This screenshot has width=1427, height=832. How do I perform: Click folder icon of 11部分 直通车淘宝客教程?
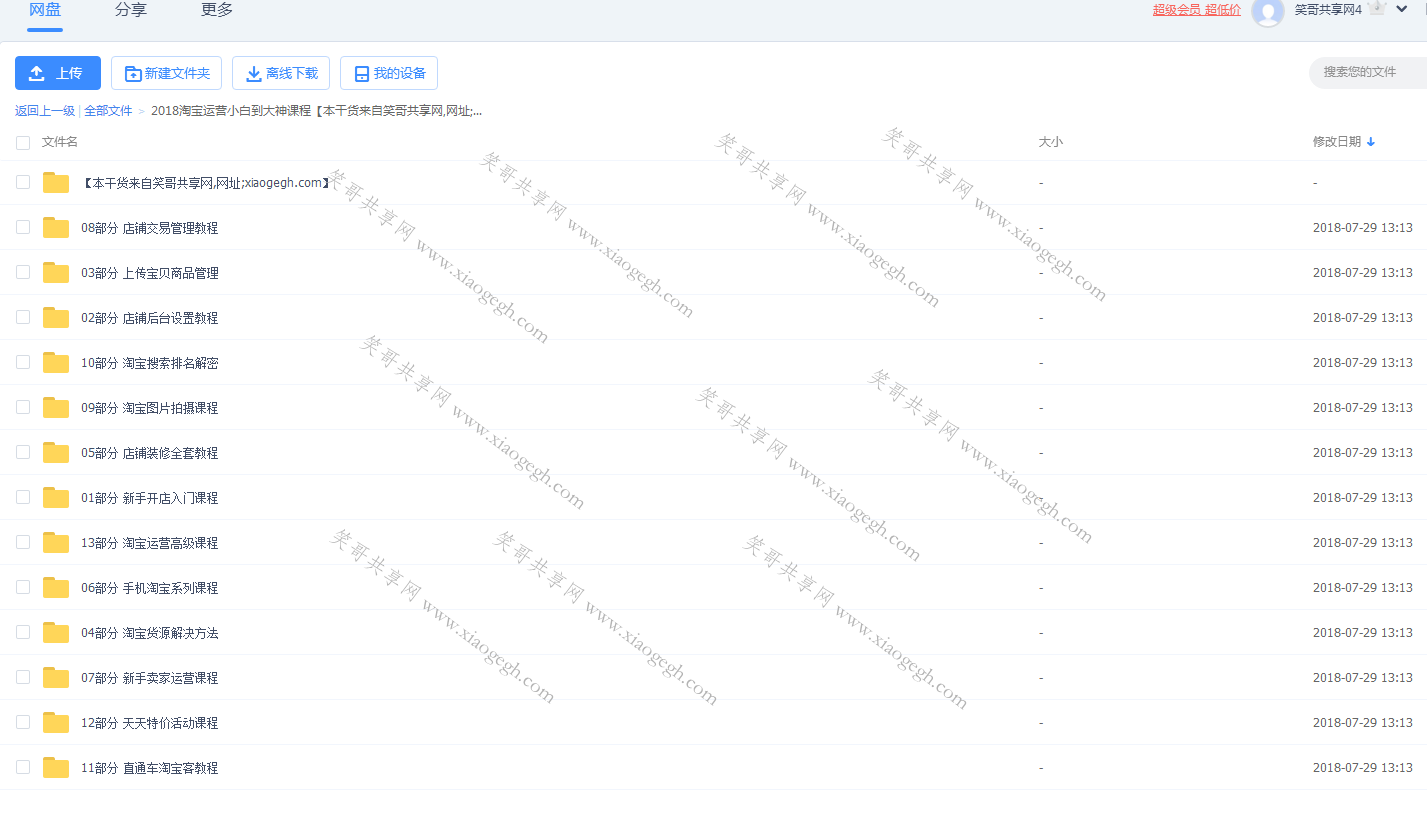click(x=56, y=768)
